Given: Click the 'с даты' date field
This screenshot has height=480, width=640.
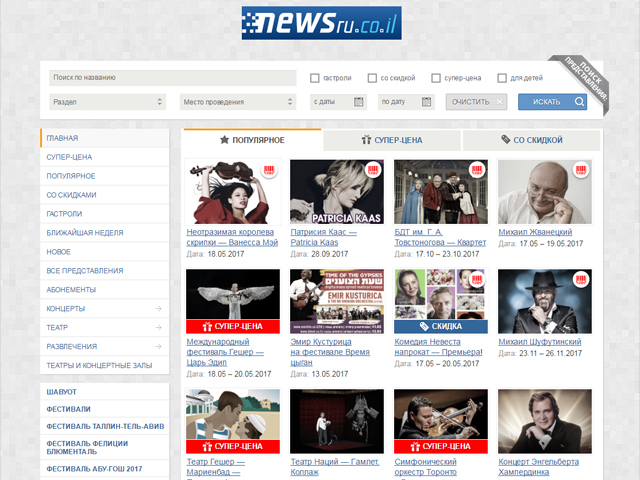Looking at the screenshot, I should tap(338, 102).
